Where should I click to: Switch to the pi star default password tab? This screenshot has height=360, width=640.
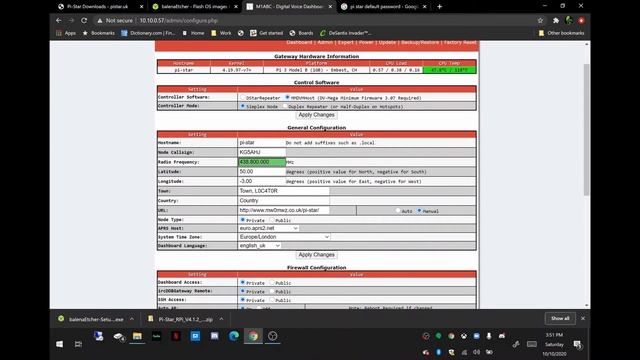click(x=380, y=7)
